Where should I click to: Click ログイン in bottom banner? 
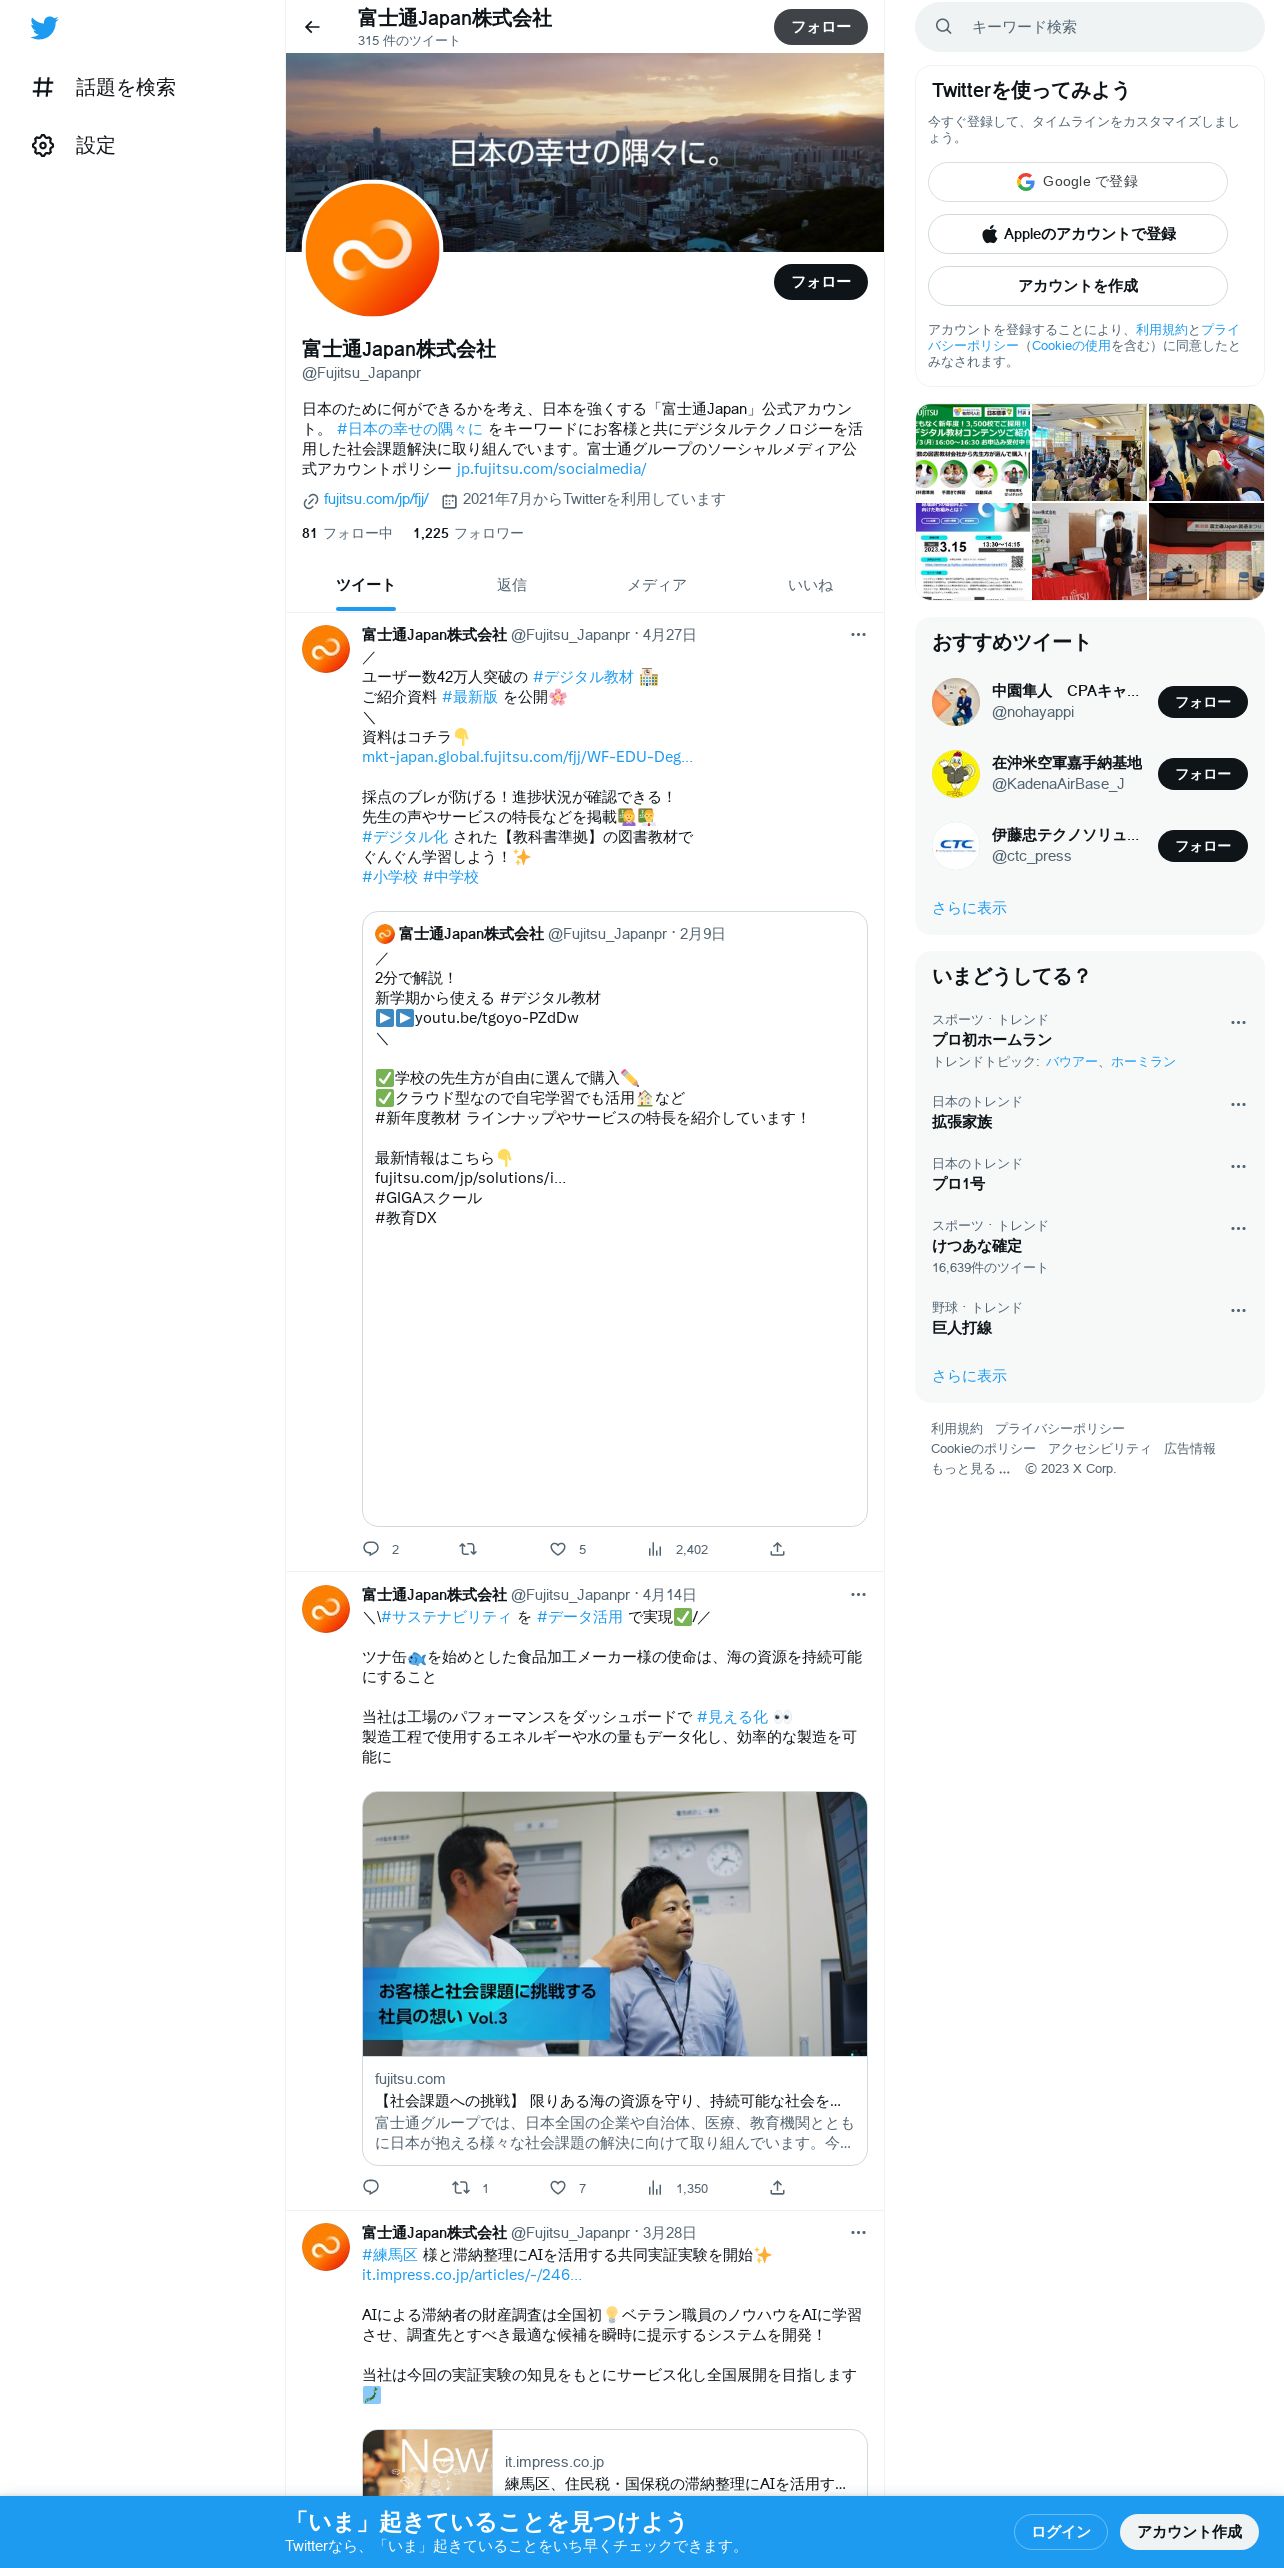pos(1060,2531)
